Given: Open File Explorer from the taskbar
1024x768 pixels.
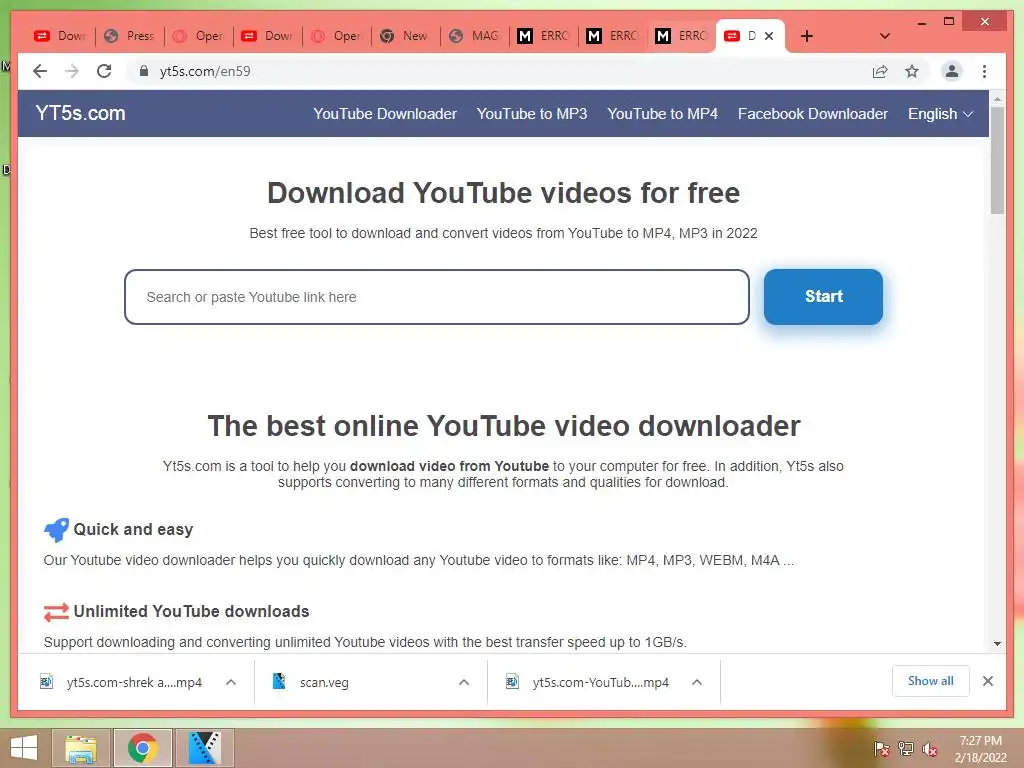Looking at the screenshot, I should tap(81, 748).
